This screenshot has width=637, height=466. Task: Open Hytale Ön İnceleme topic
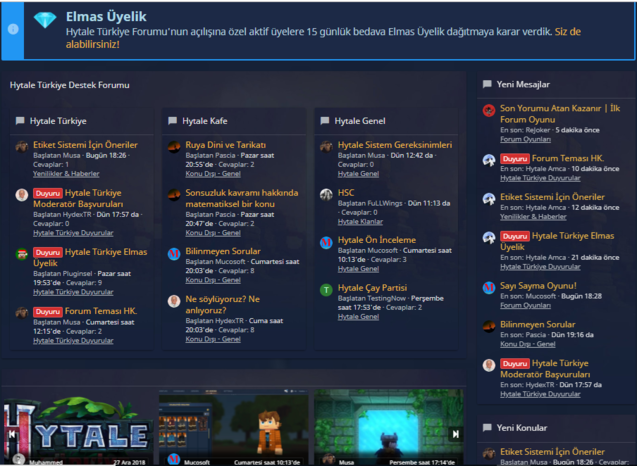377,240
